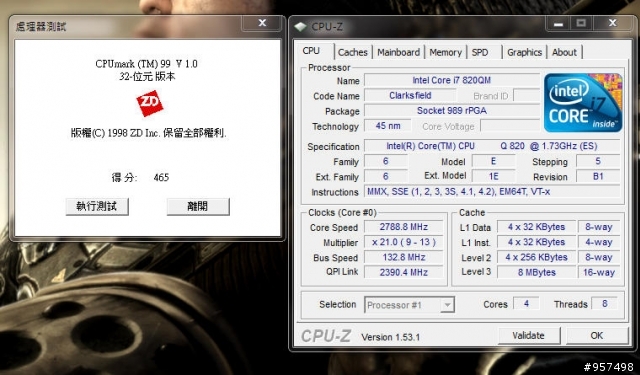This screenshot has height=375, width=640.
Task: Open the Mainboard tab
Action: click(398, 52)
